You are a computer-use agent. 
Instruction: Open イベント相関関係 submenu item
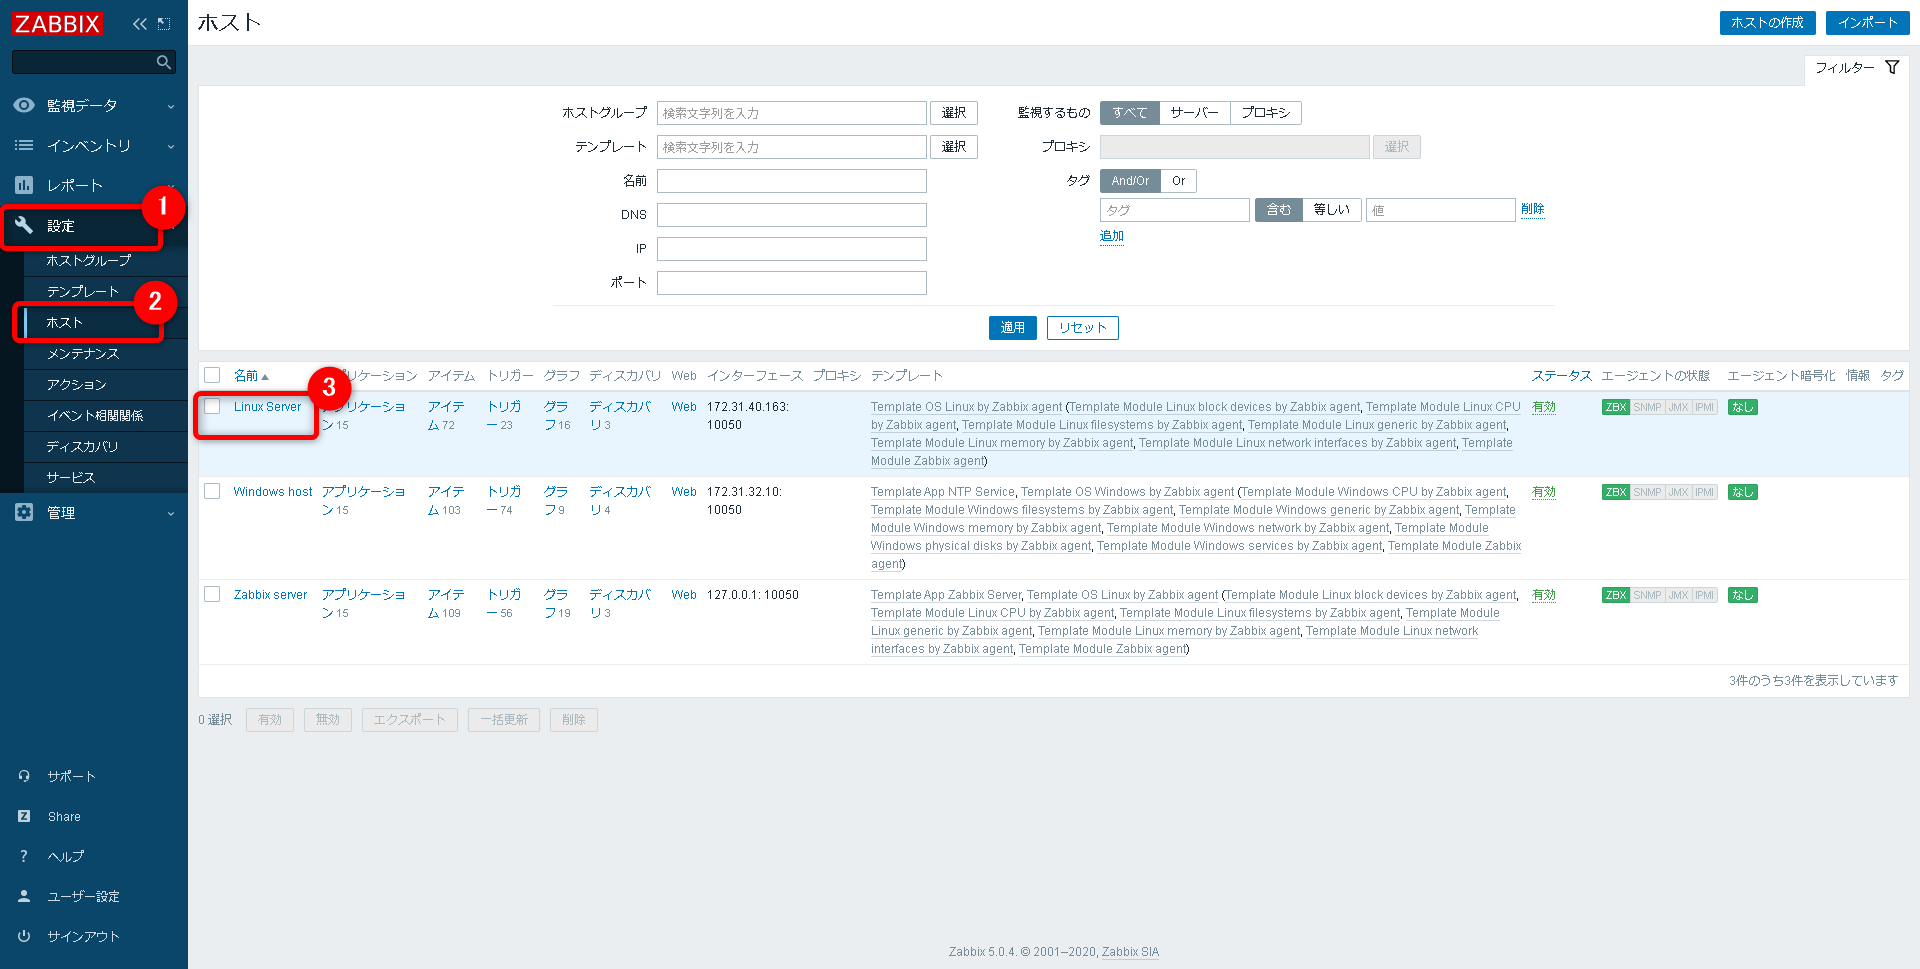tap(95, 415)
